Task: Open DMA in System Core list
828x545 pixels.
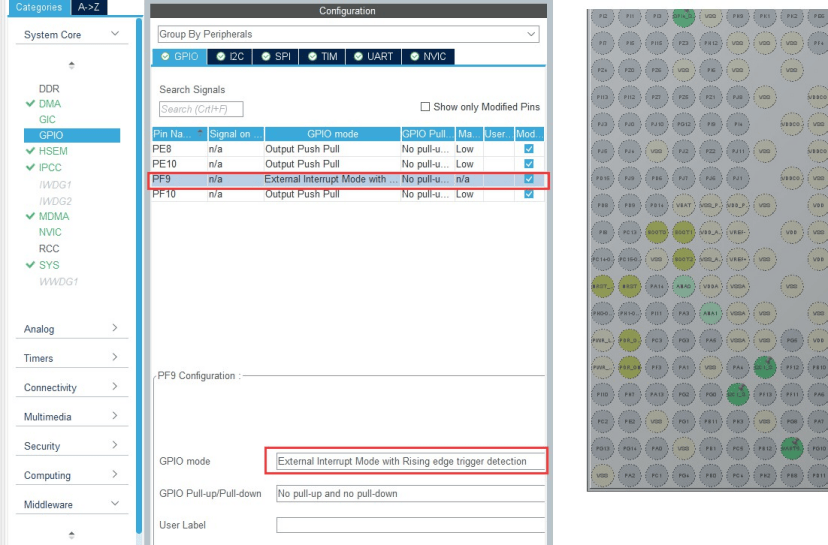Action: (x=50, y=104)
